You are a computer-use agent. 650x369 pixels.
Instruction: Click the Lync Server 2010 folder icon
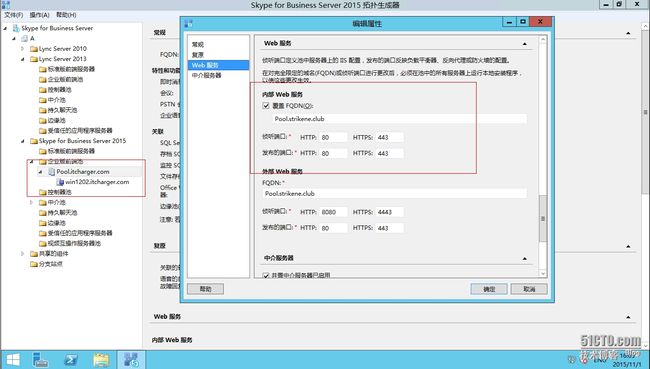coord(34,49)
